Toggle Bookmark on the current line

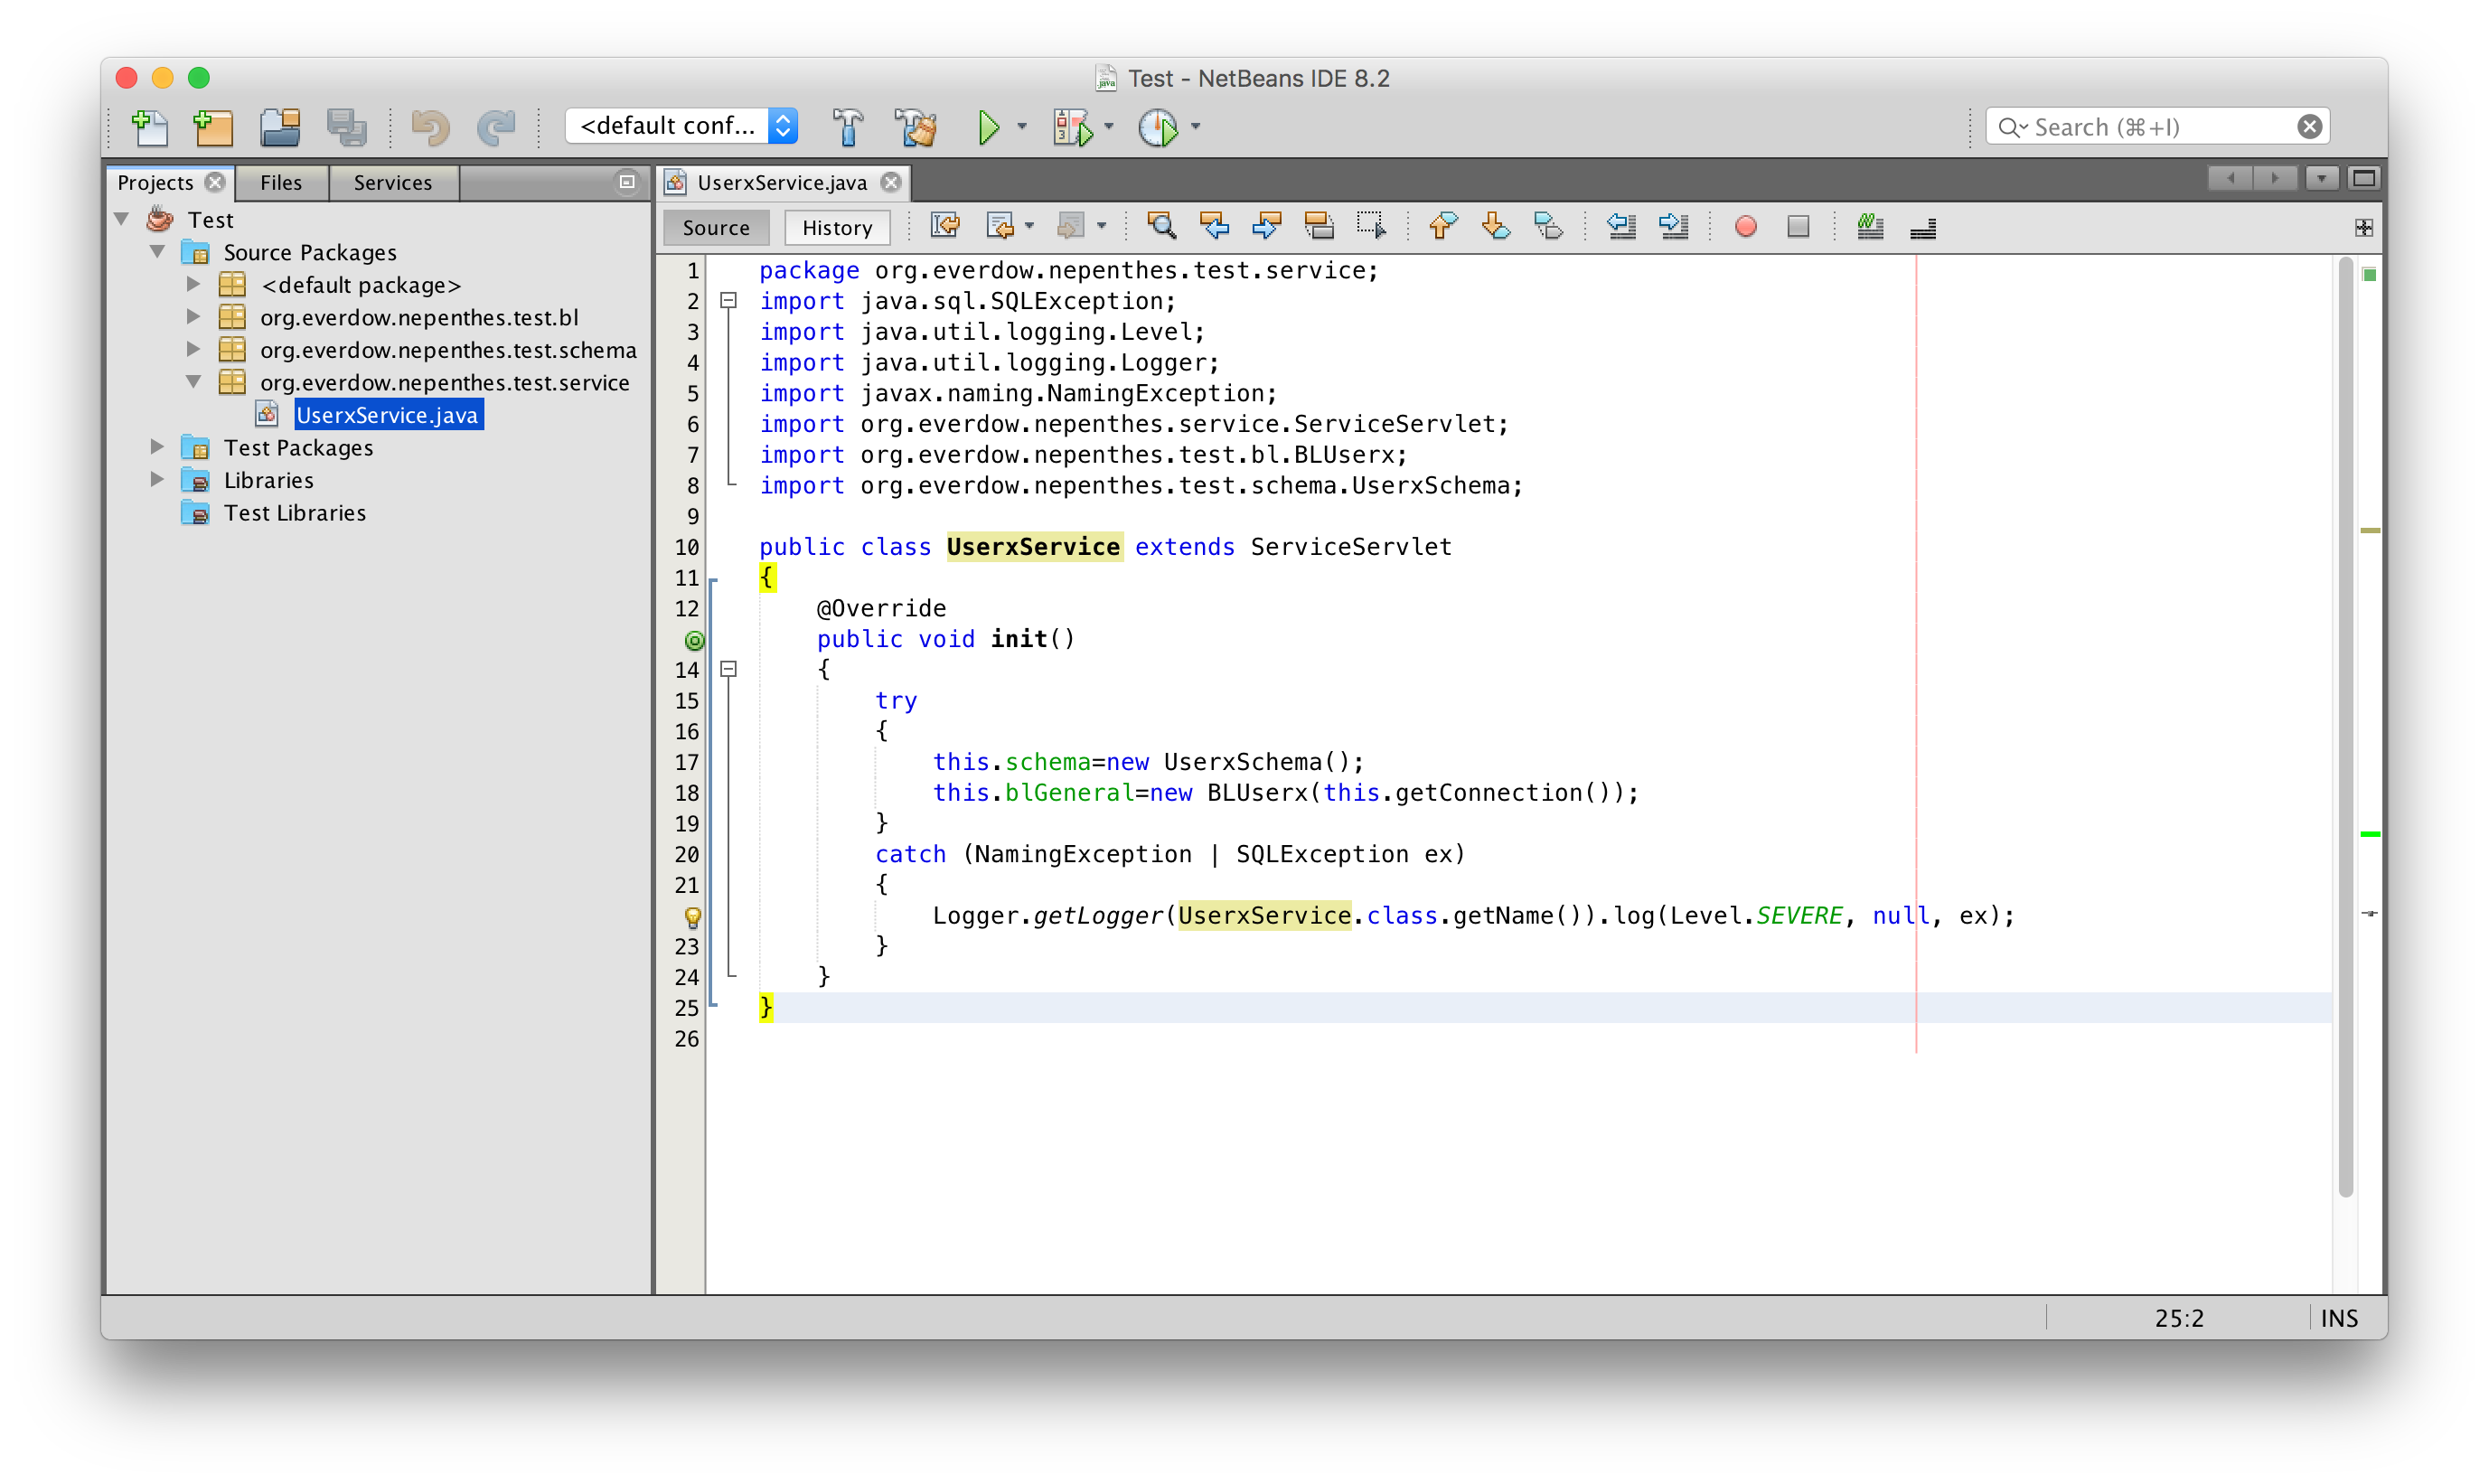tap(1548, 227)
